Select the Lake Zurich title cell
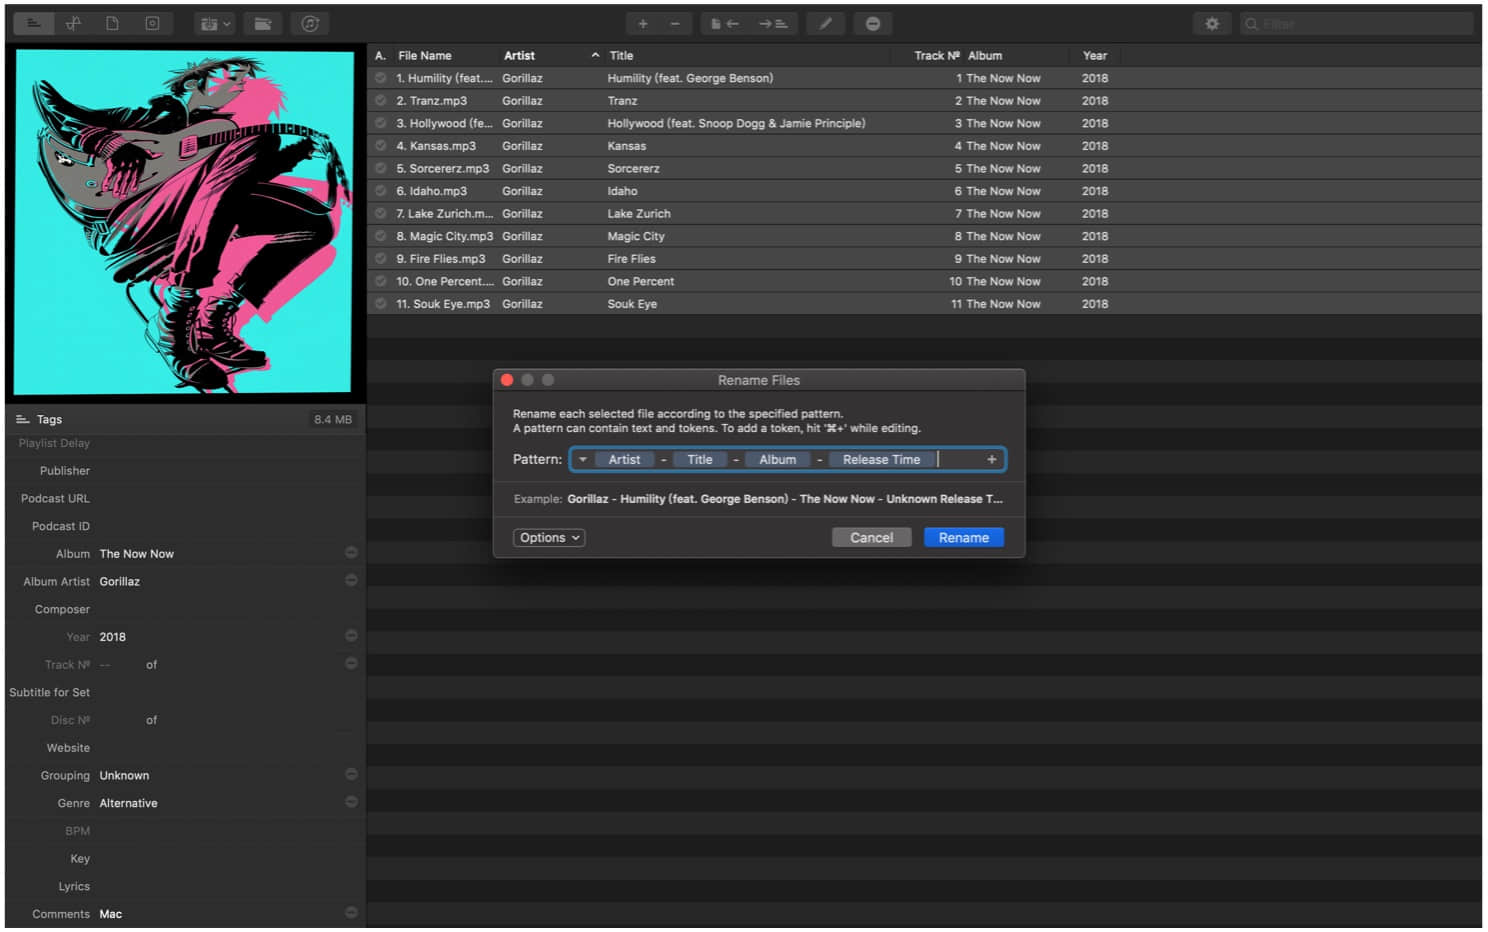The height and width of the screenshot is (932, 1488). point(639,213)
